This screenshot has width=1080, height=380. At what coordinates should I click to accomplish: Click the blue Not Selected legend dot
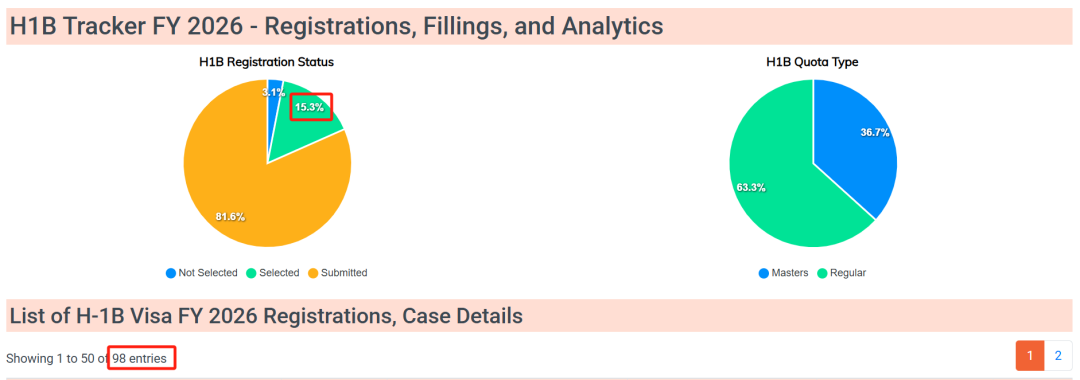point(171,273)
